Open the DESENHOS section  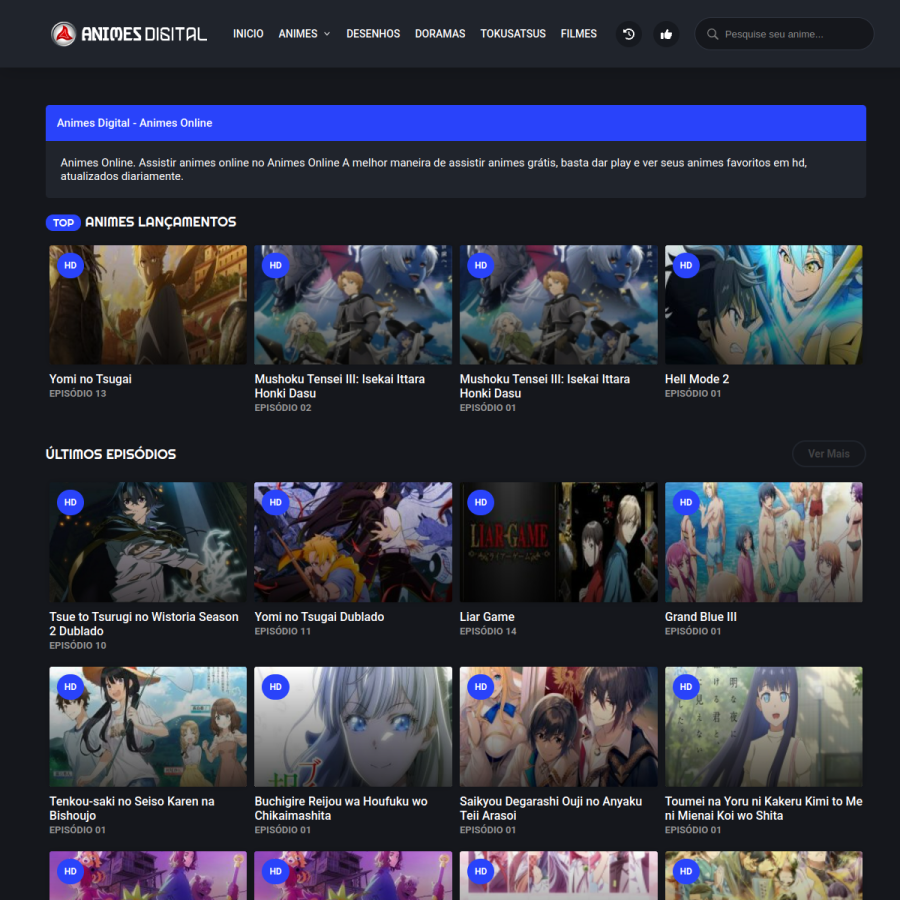tap(373, 34)
